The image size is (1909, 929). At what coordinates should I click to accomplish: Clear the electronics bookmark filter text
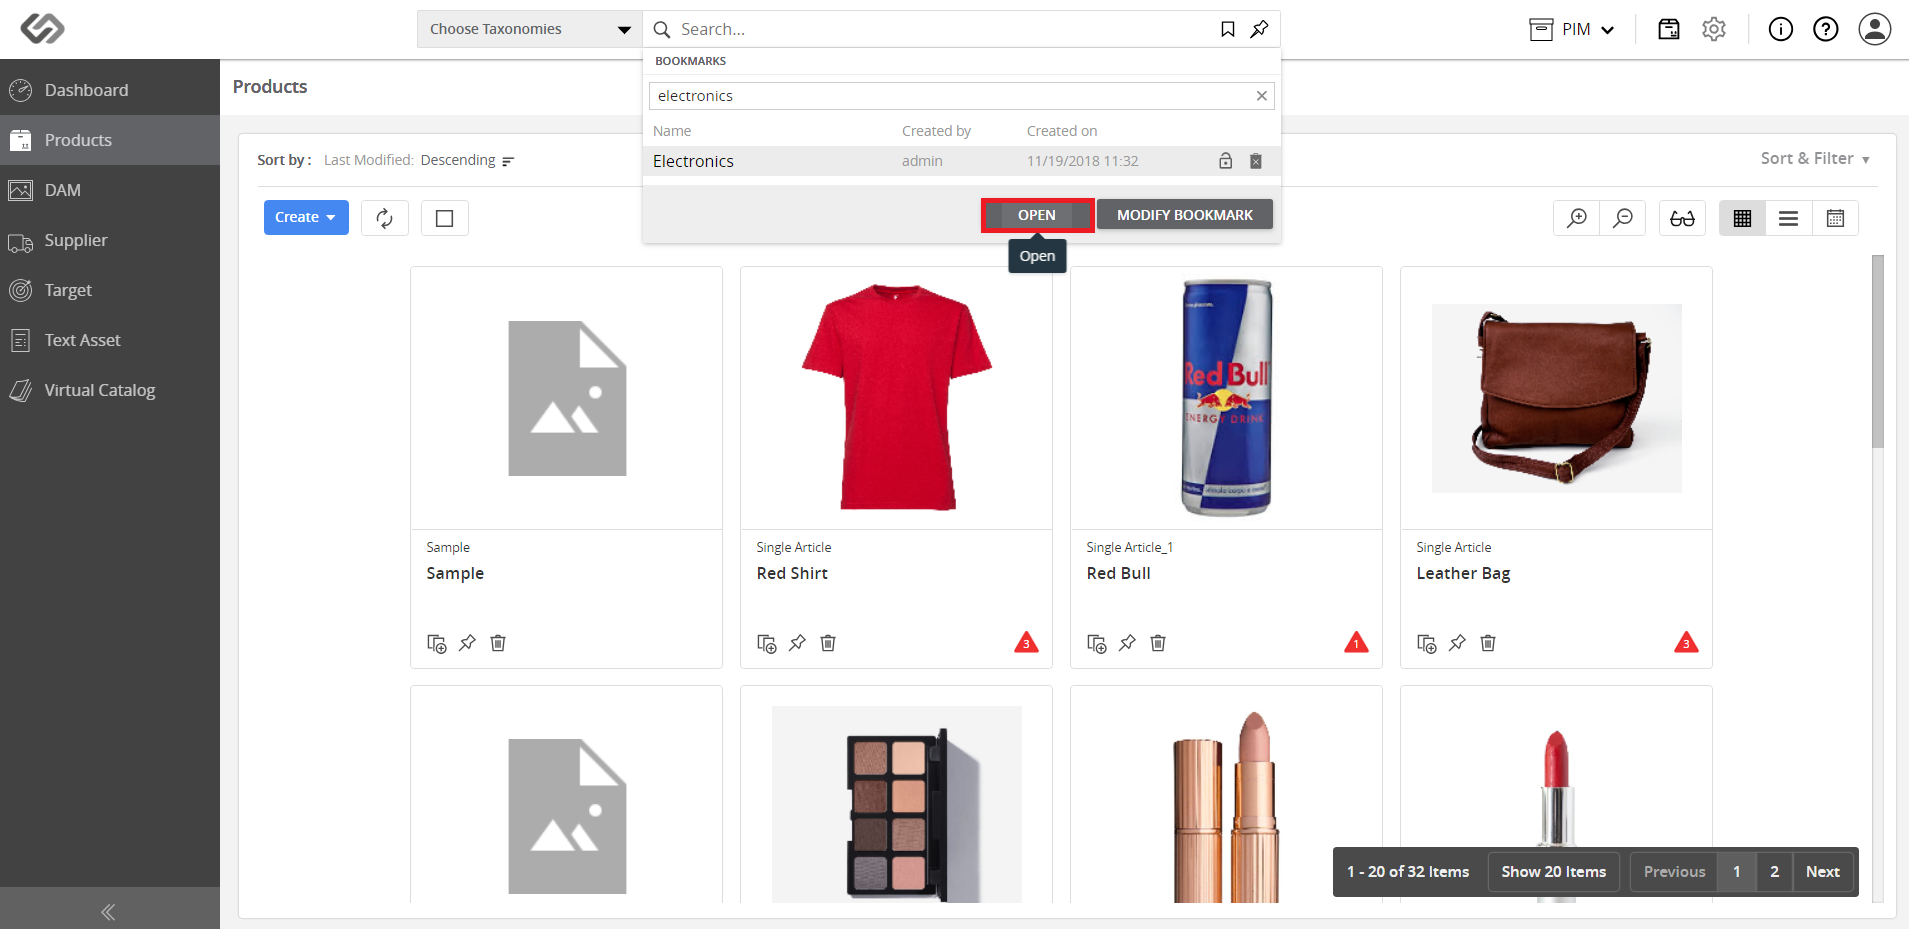pos(1262,96)
